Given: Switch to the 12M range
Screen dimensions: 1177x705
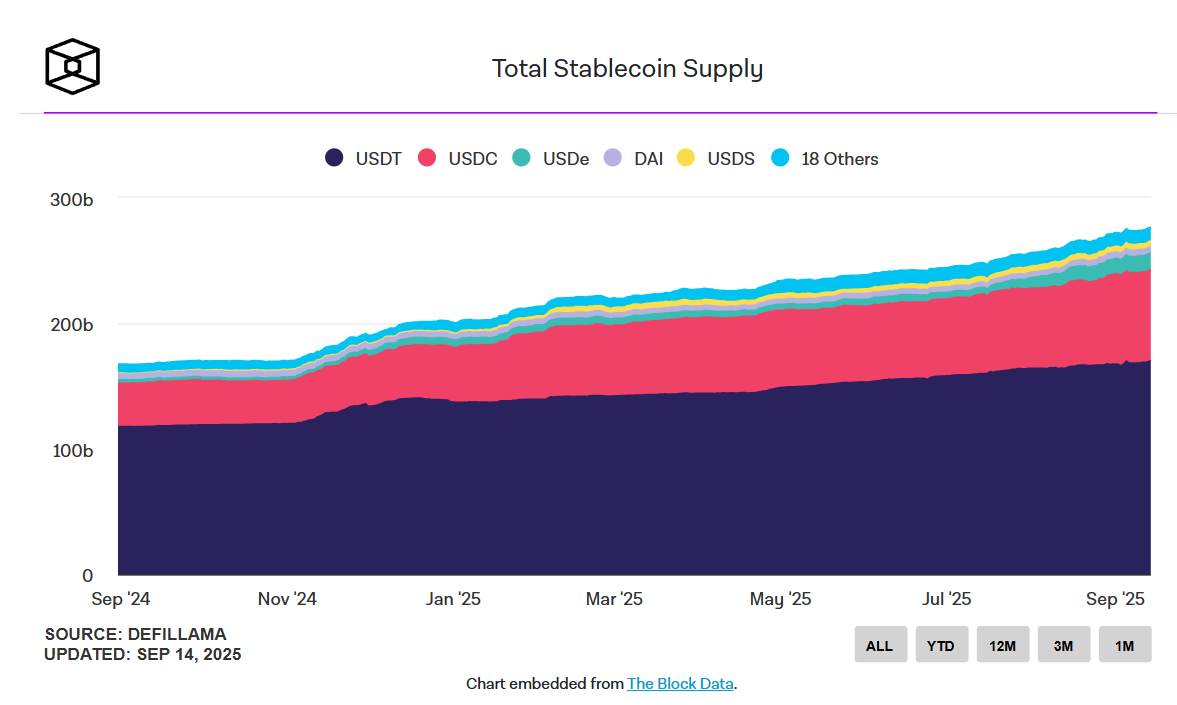Looking at the screenshot, I should click(x=1002, y=645).
